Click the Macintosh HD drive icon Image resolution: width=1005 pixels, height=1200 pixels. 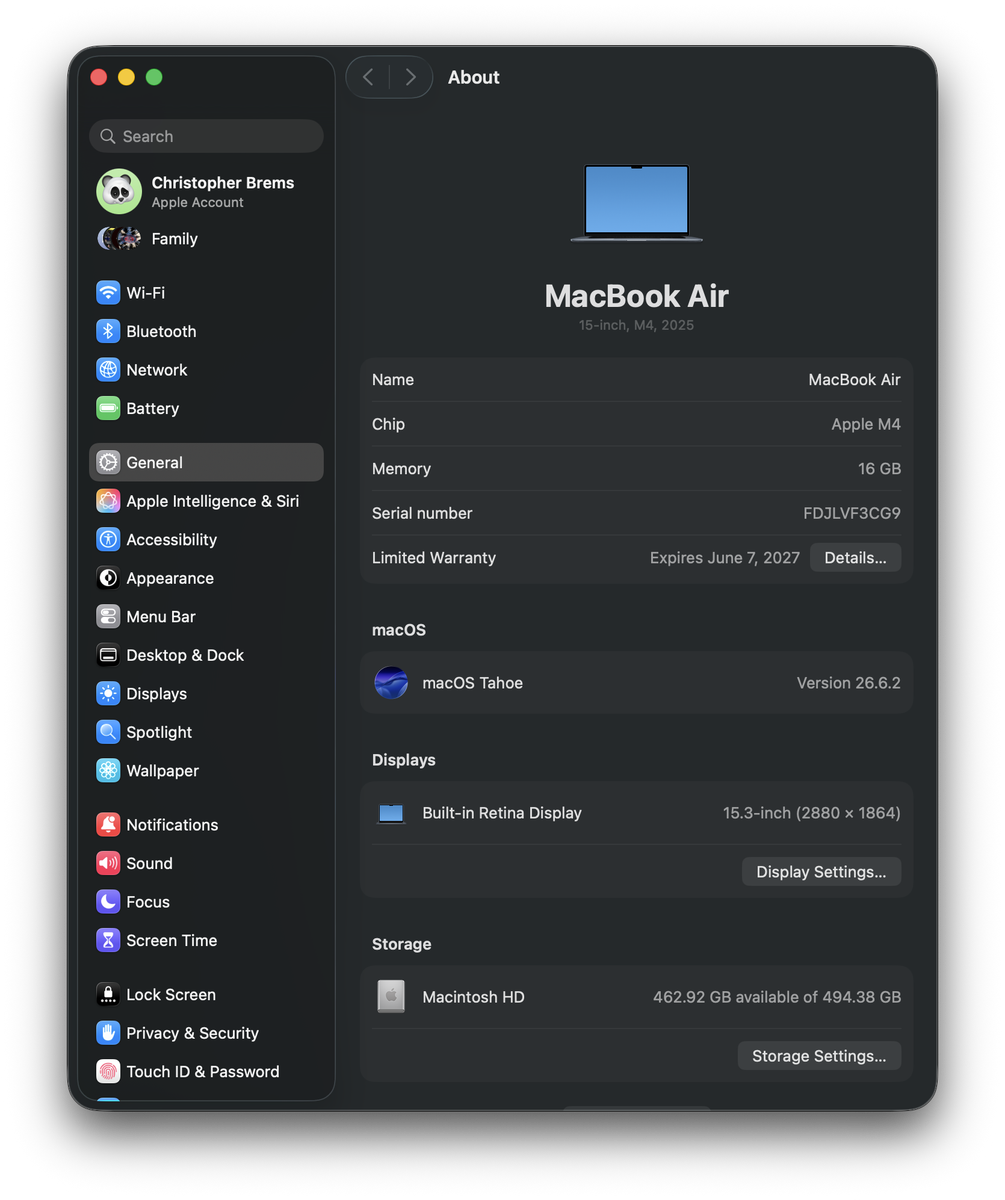(391, 996)
